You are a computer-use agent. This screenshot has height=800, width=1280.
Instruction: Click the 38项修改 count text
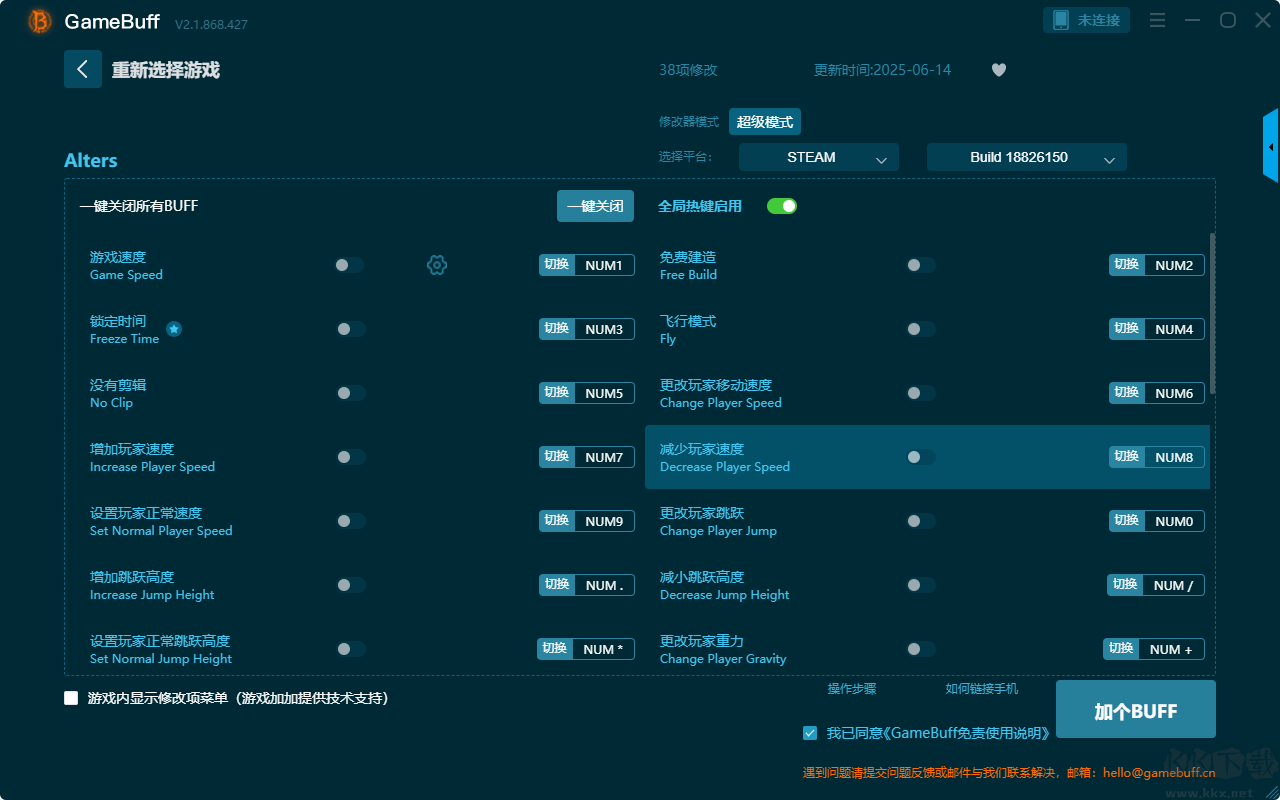click(688, 70)
